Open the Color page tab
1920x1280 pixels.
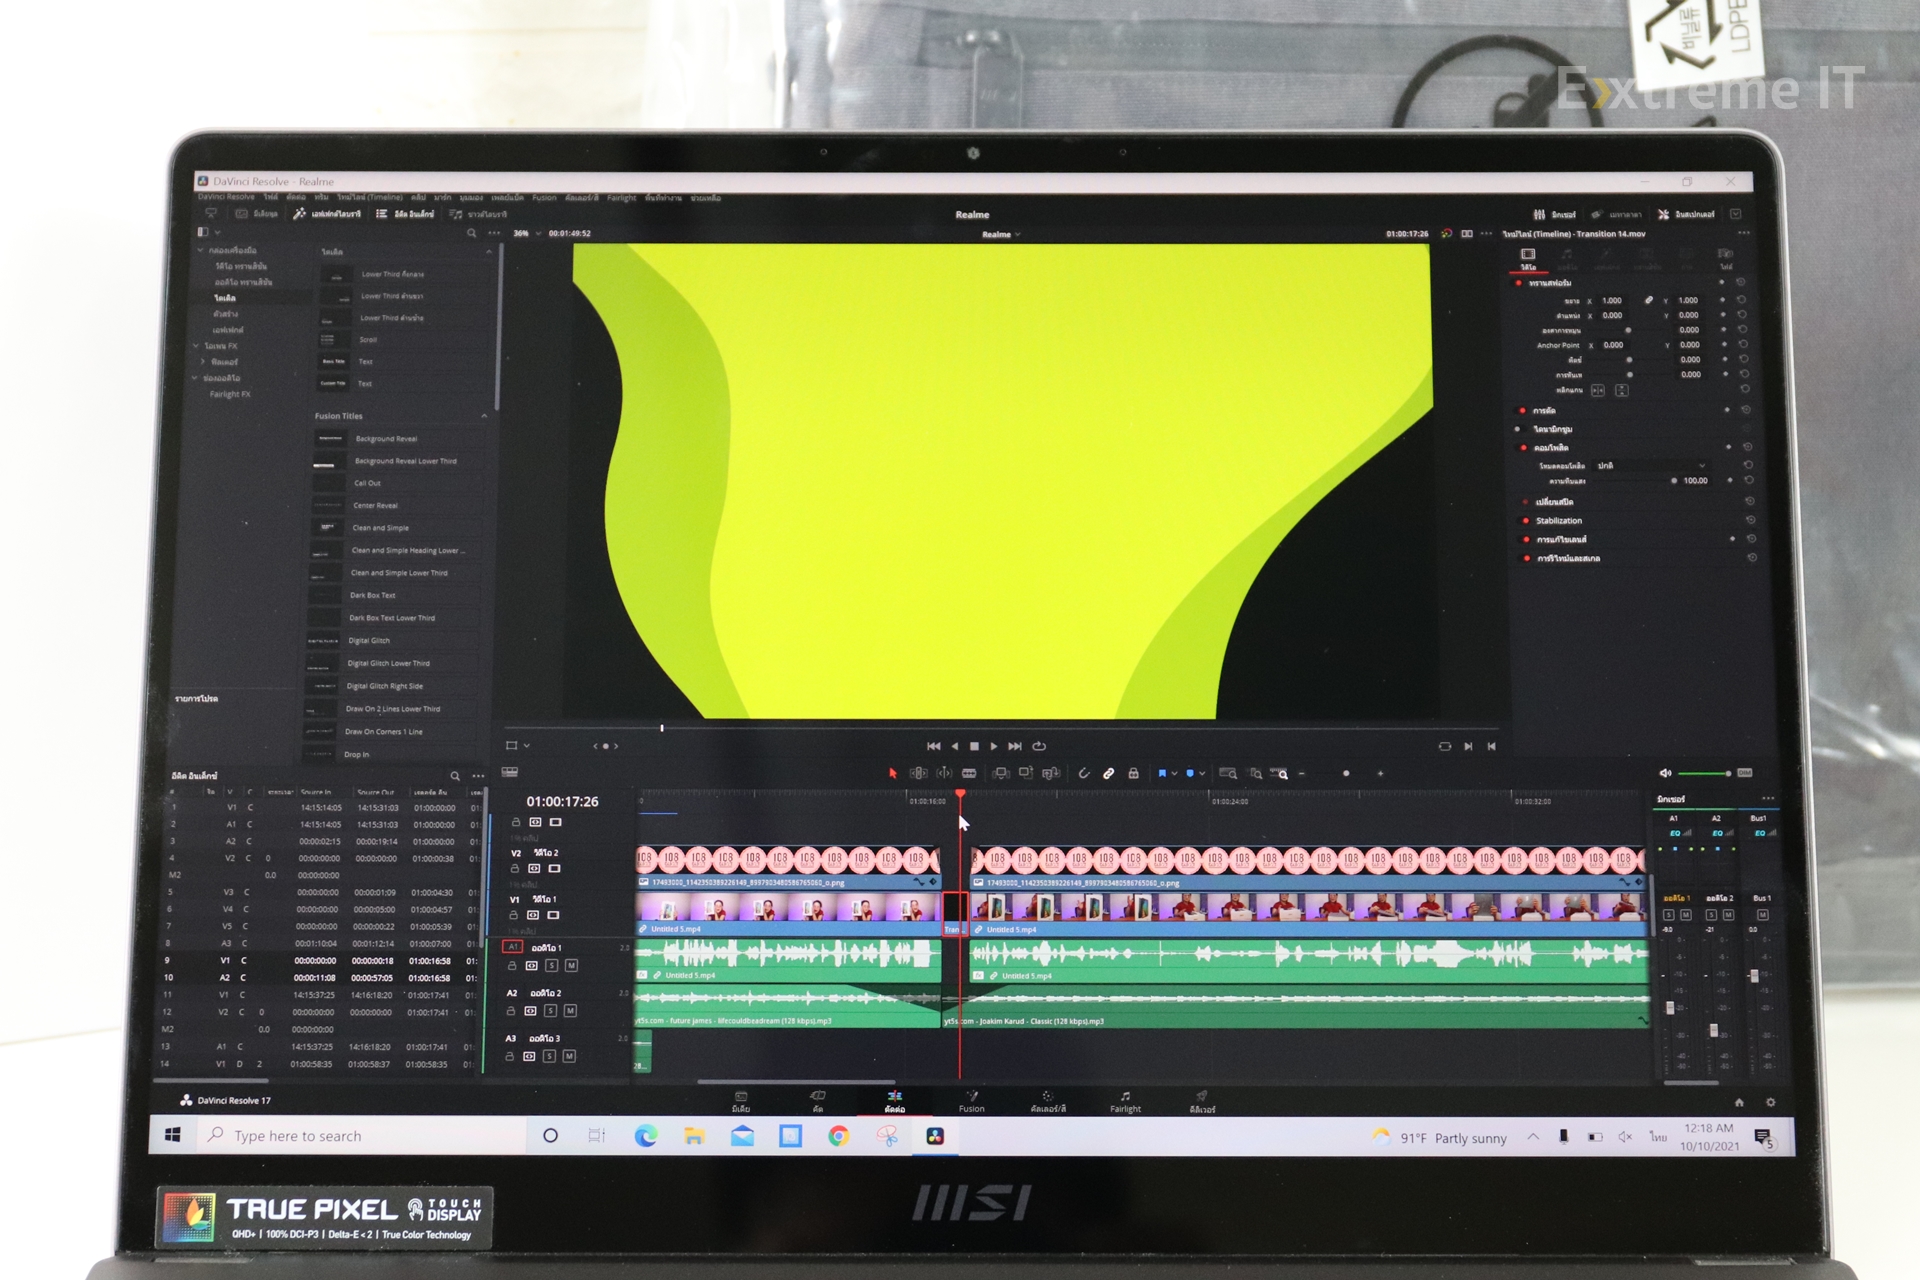click(x=1048, y=1101)
